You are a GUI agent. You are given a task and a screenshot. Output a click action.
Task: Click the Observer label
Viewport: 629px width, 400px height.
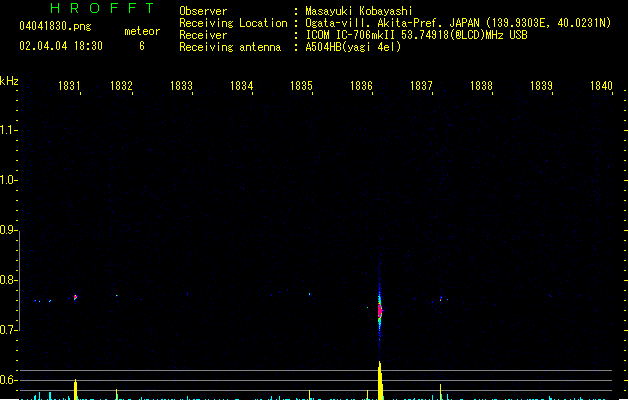[203, 11]
